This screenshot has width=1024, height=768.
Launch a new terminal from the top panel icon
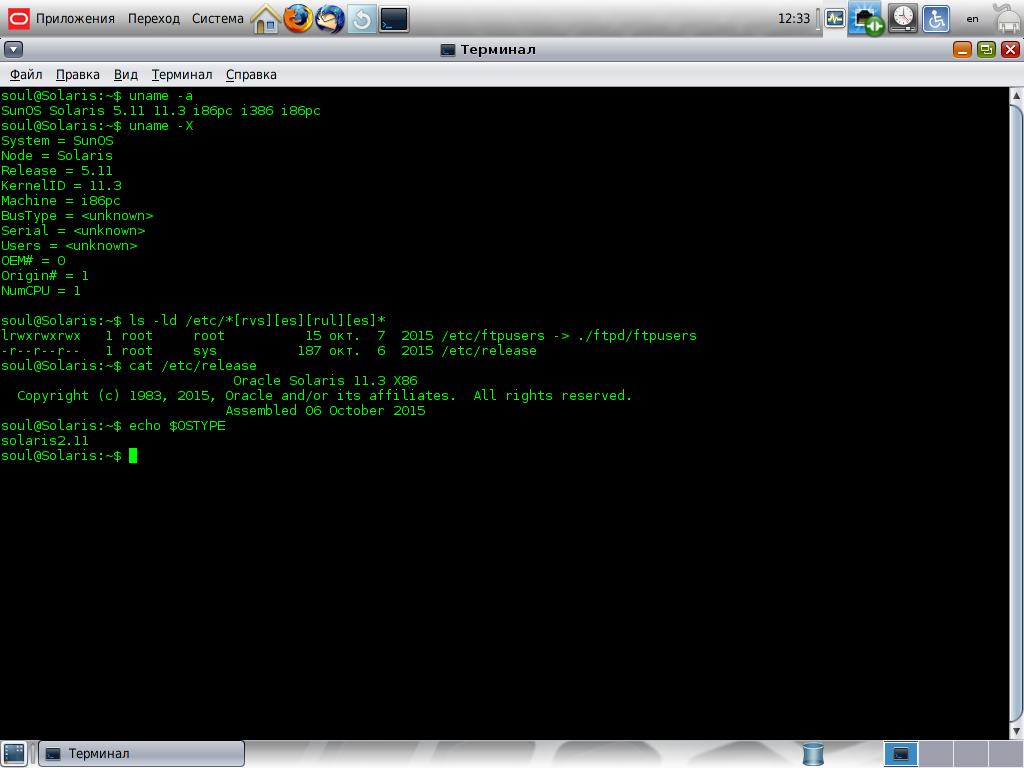(x=394, y=19)
